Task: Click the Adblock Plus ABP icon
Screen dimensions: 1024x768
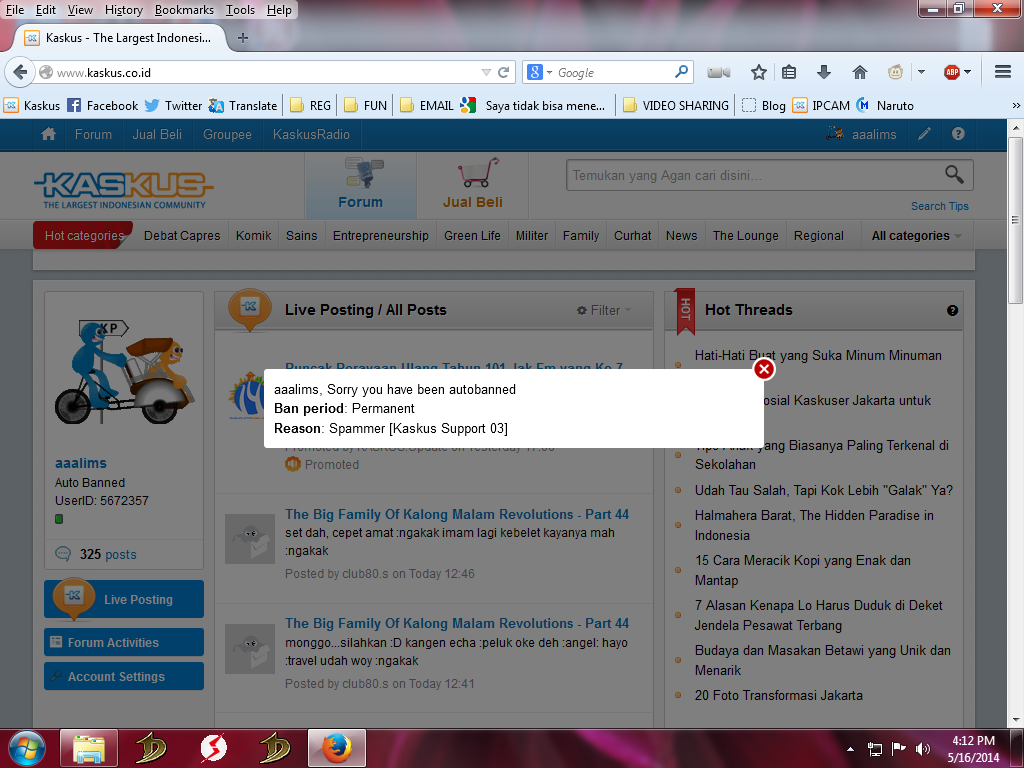Action: tap(952, 72)
